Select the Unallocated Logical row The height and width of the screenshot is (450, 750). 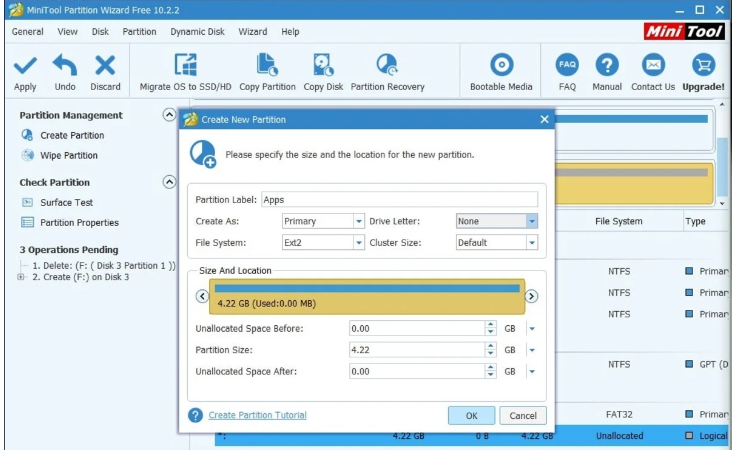471,436
